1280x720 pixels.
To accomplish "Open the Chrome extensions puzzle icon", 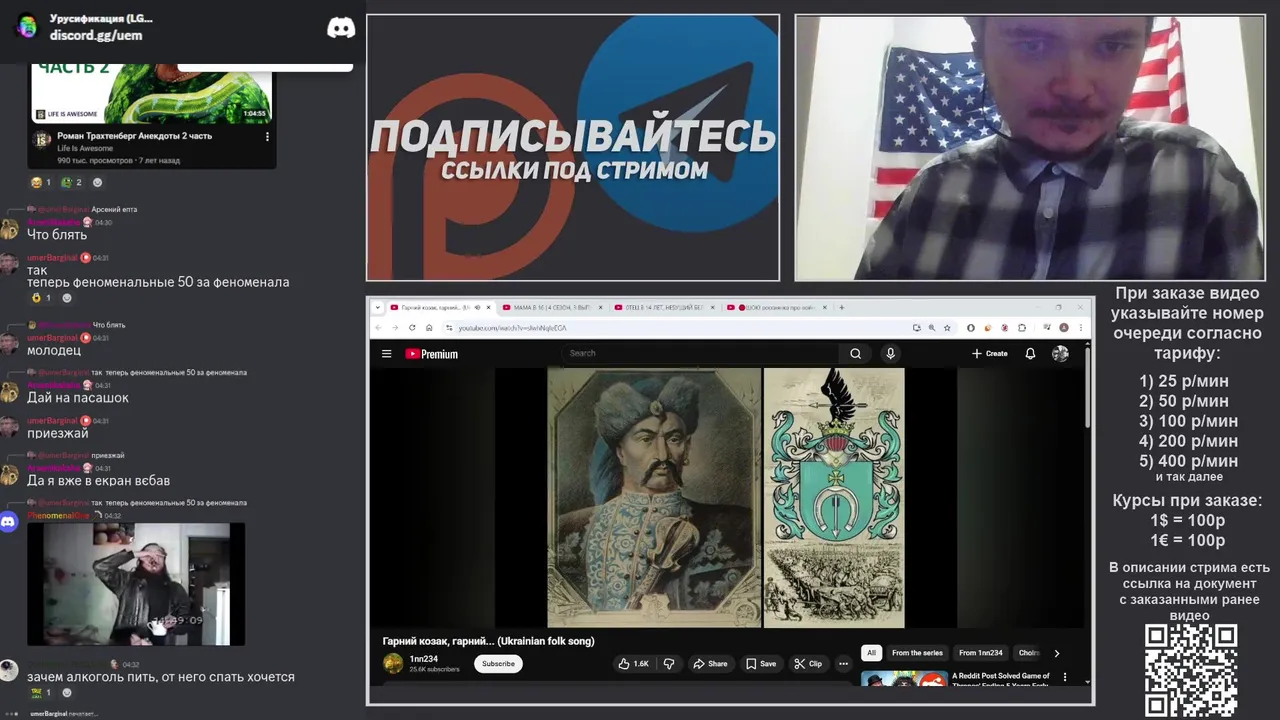I will pos(1022,328).
